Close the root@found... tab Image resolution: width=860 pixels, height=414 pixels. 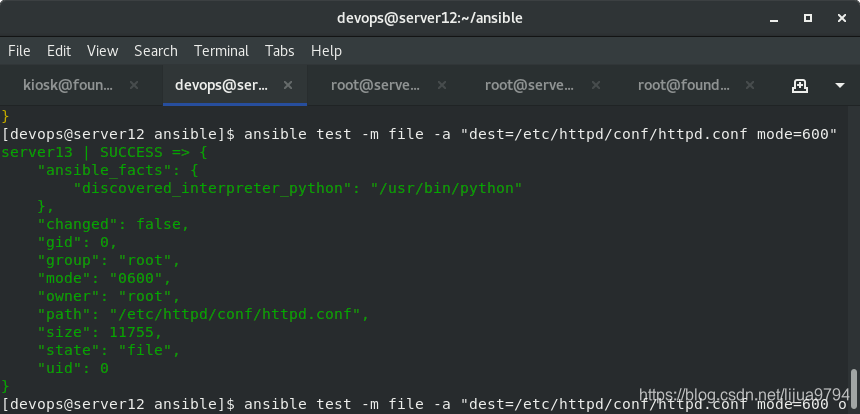coord(750,85)
